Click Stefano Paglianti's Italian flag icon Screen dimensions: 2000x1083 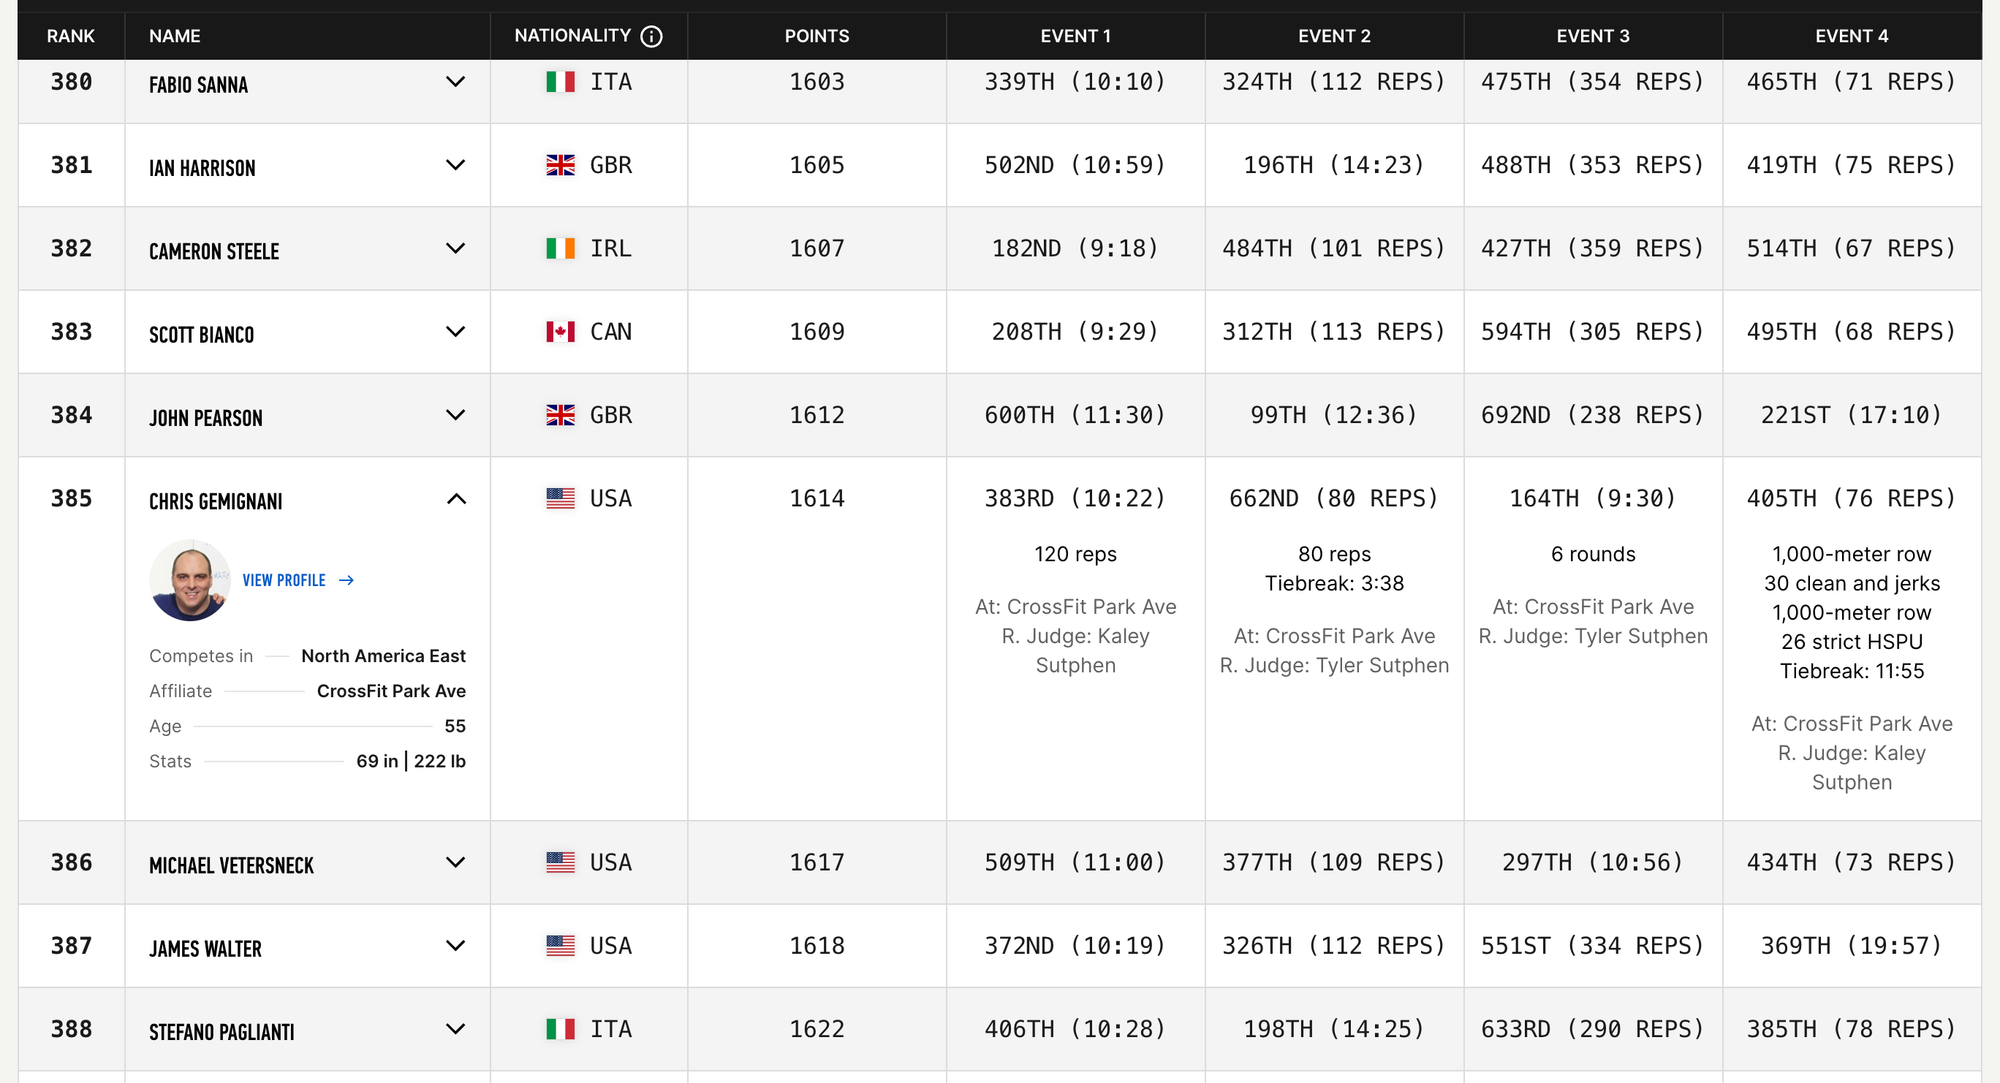(560, 1029)
